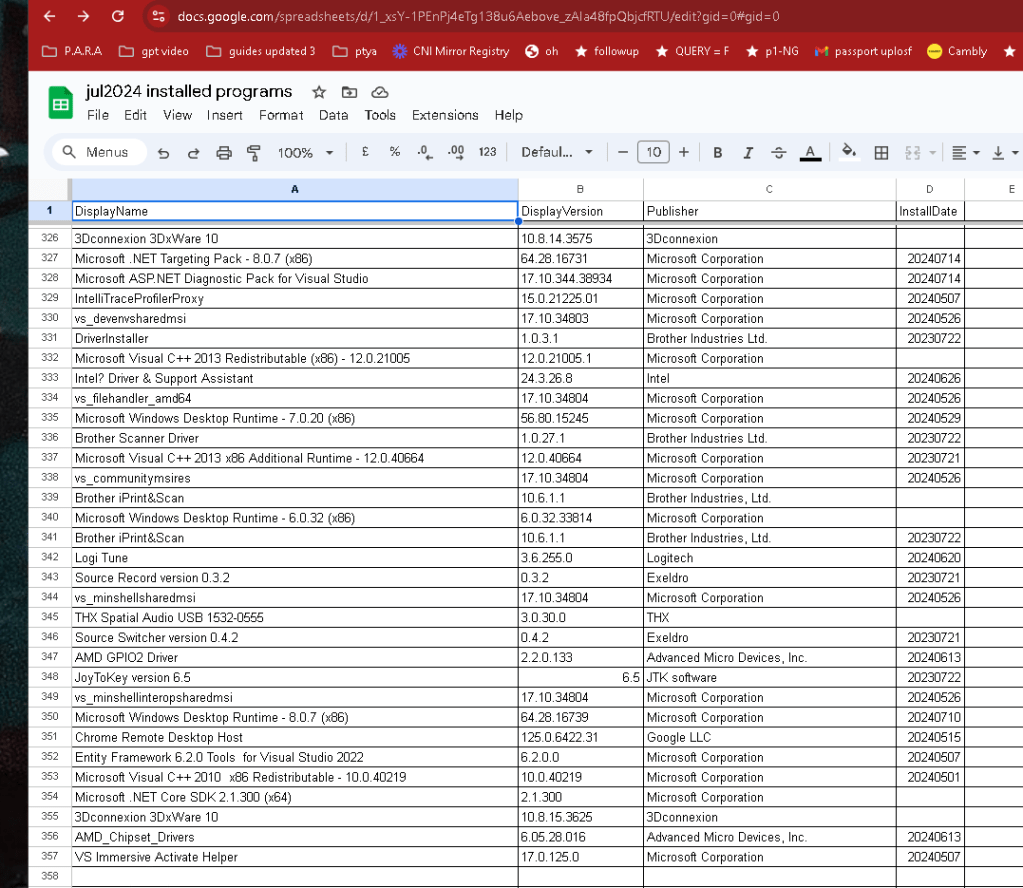Image resolution: width=1023 pixels, height=888 pixels.
Task: Increase font size with plus button
Action: point(683,152)
